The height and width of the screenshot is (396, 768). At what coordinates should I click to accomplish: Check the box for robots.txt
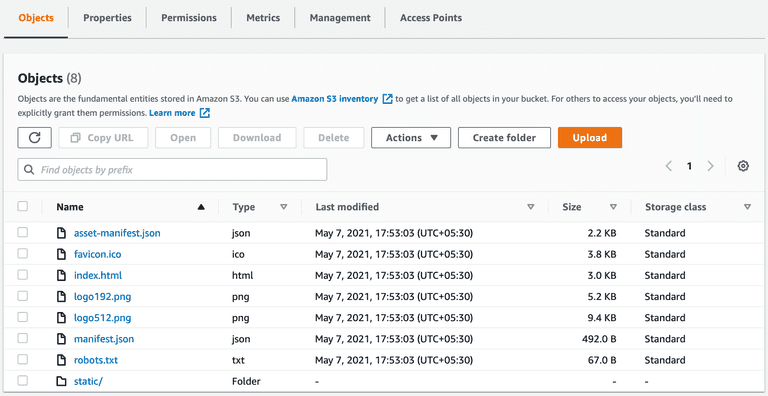coord(23,359)
